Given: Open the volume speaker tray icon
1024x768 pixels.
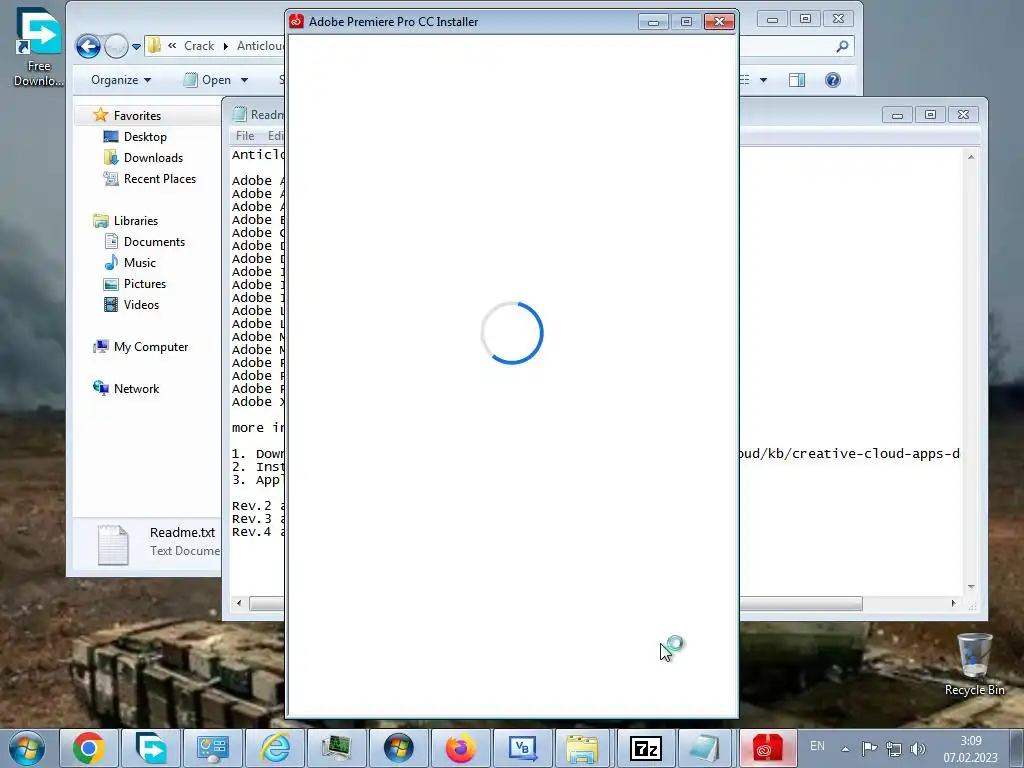Looking at the screenshot, I should (x=918, y=748).
